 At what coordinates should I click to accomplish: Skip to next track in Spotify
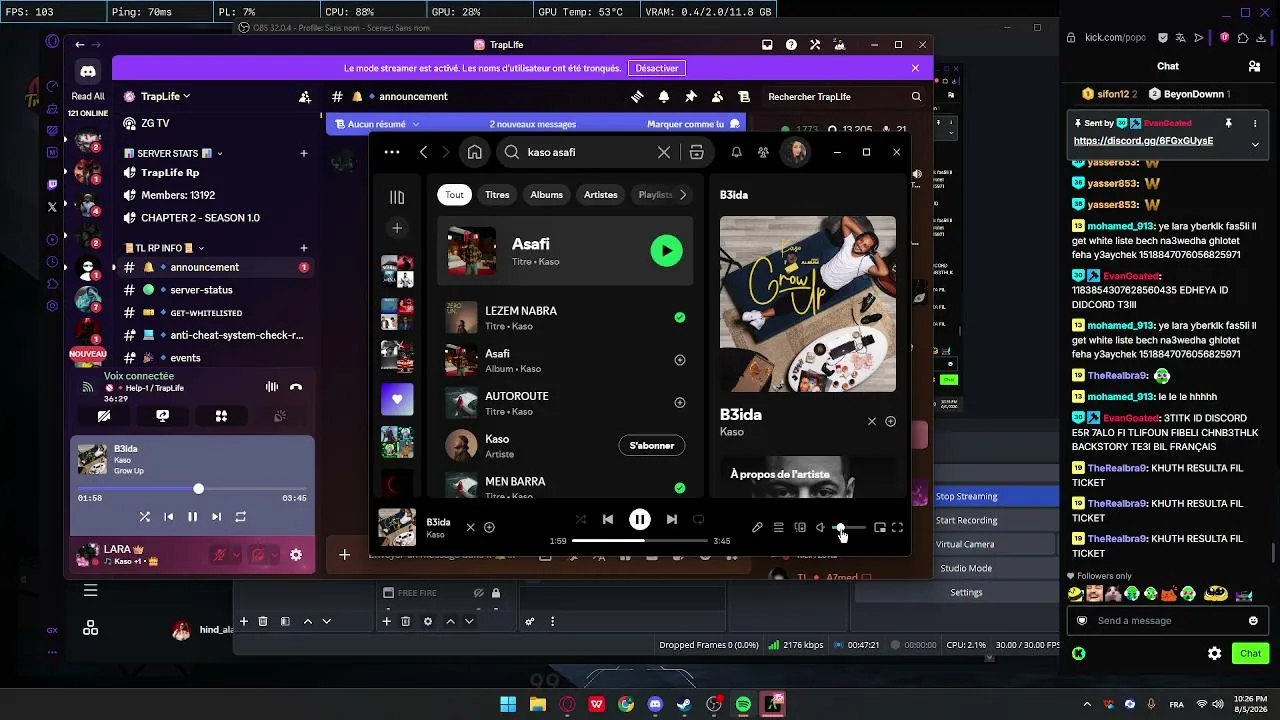pos(672,519)
